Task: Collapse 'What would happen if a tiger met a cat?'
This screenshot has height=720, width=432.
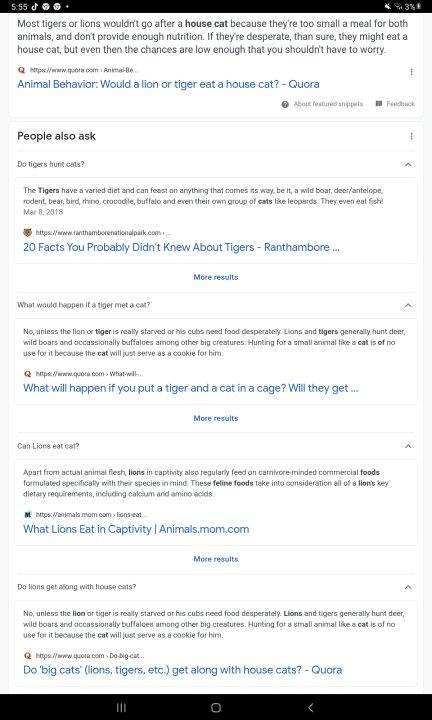Action: point(408,305)
